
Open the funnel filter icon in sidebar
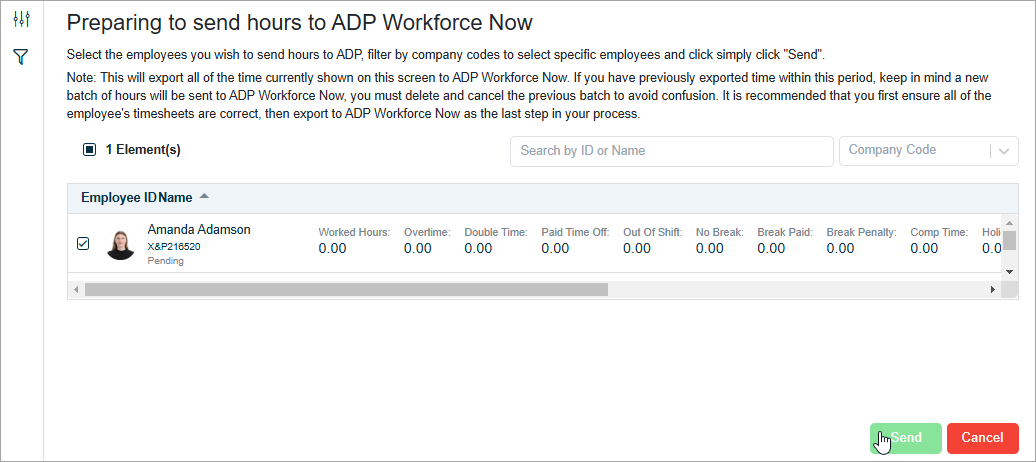click(21, 57)
